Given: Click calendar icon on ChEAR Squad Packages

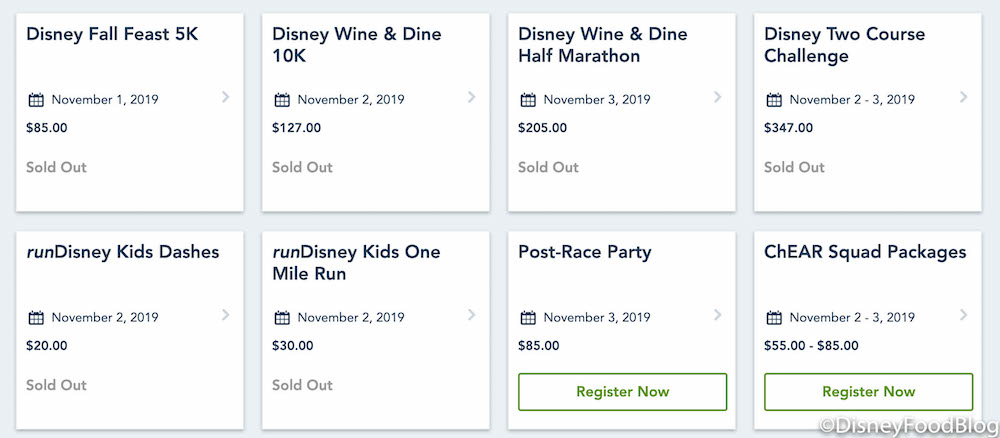Looking at the screenshot, I should tap(774, 318).
